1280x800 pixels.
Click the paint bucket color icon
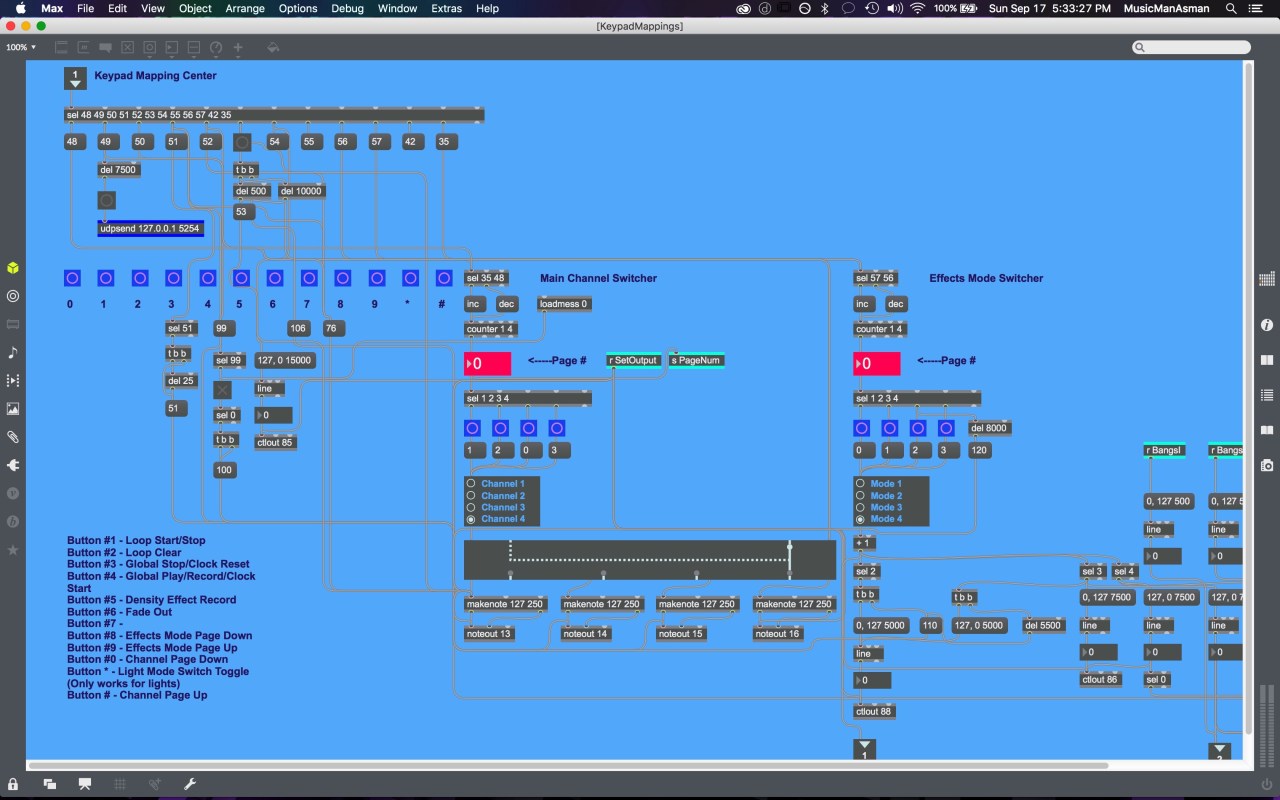pyautogui.click(x=273, y=47)
